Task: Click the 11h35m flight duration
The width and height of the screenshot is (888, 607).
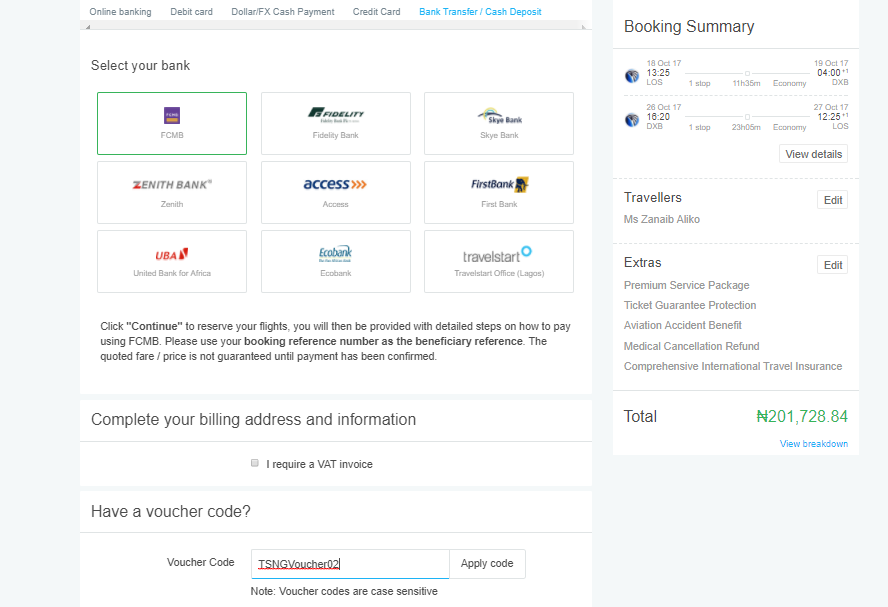Action: coord(746,83)
